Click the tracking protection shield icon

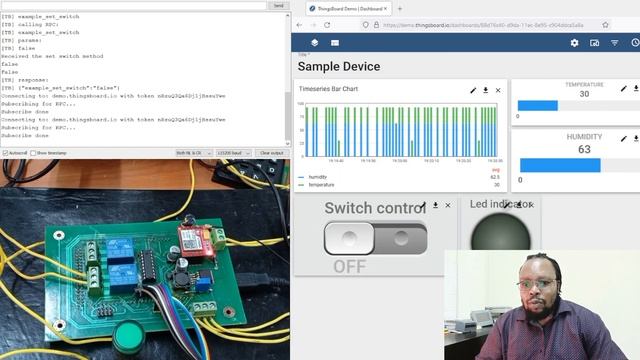pos(365,25)
